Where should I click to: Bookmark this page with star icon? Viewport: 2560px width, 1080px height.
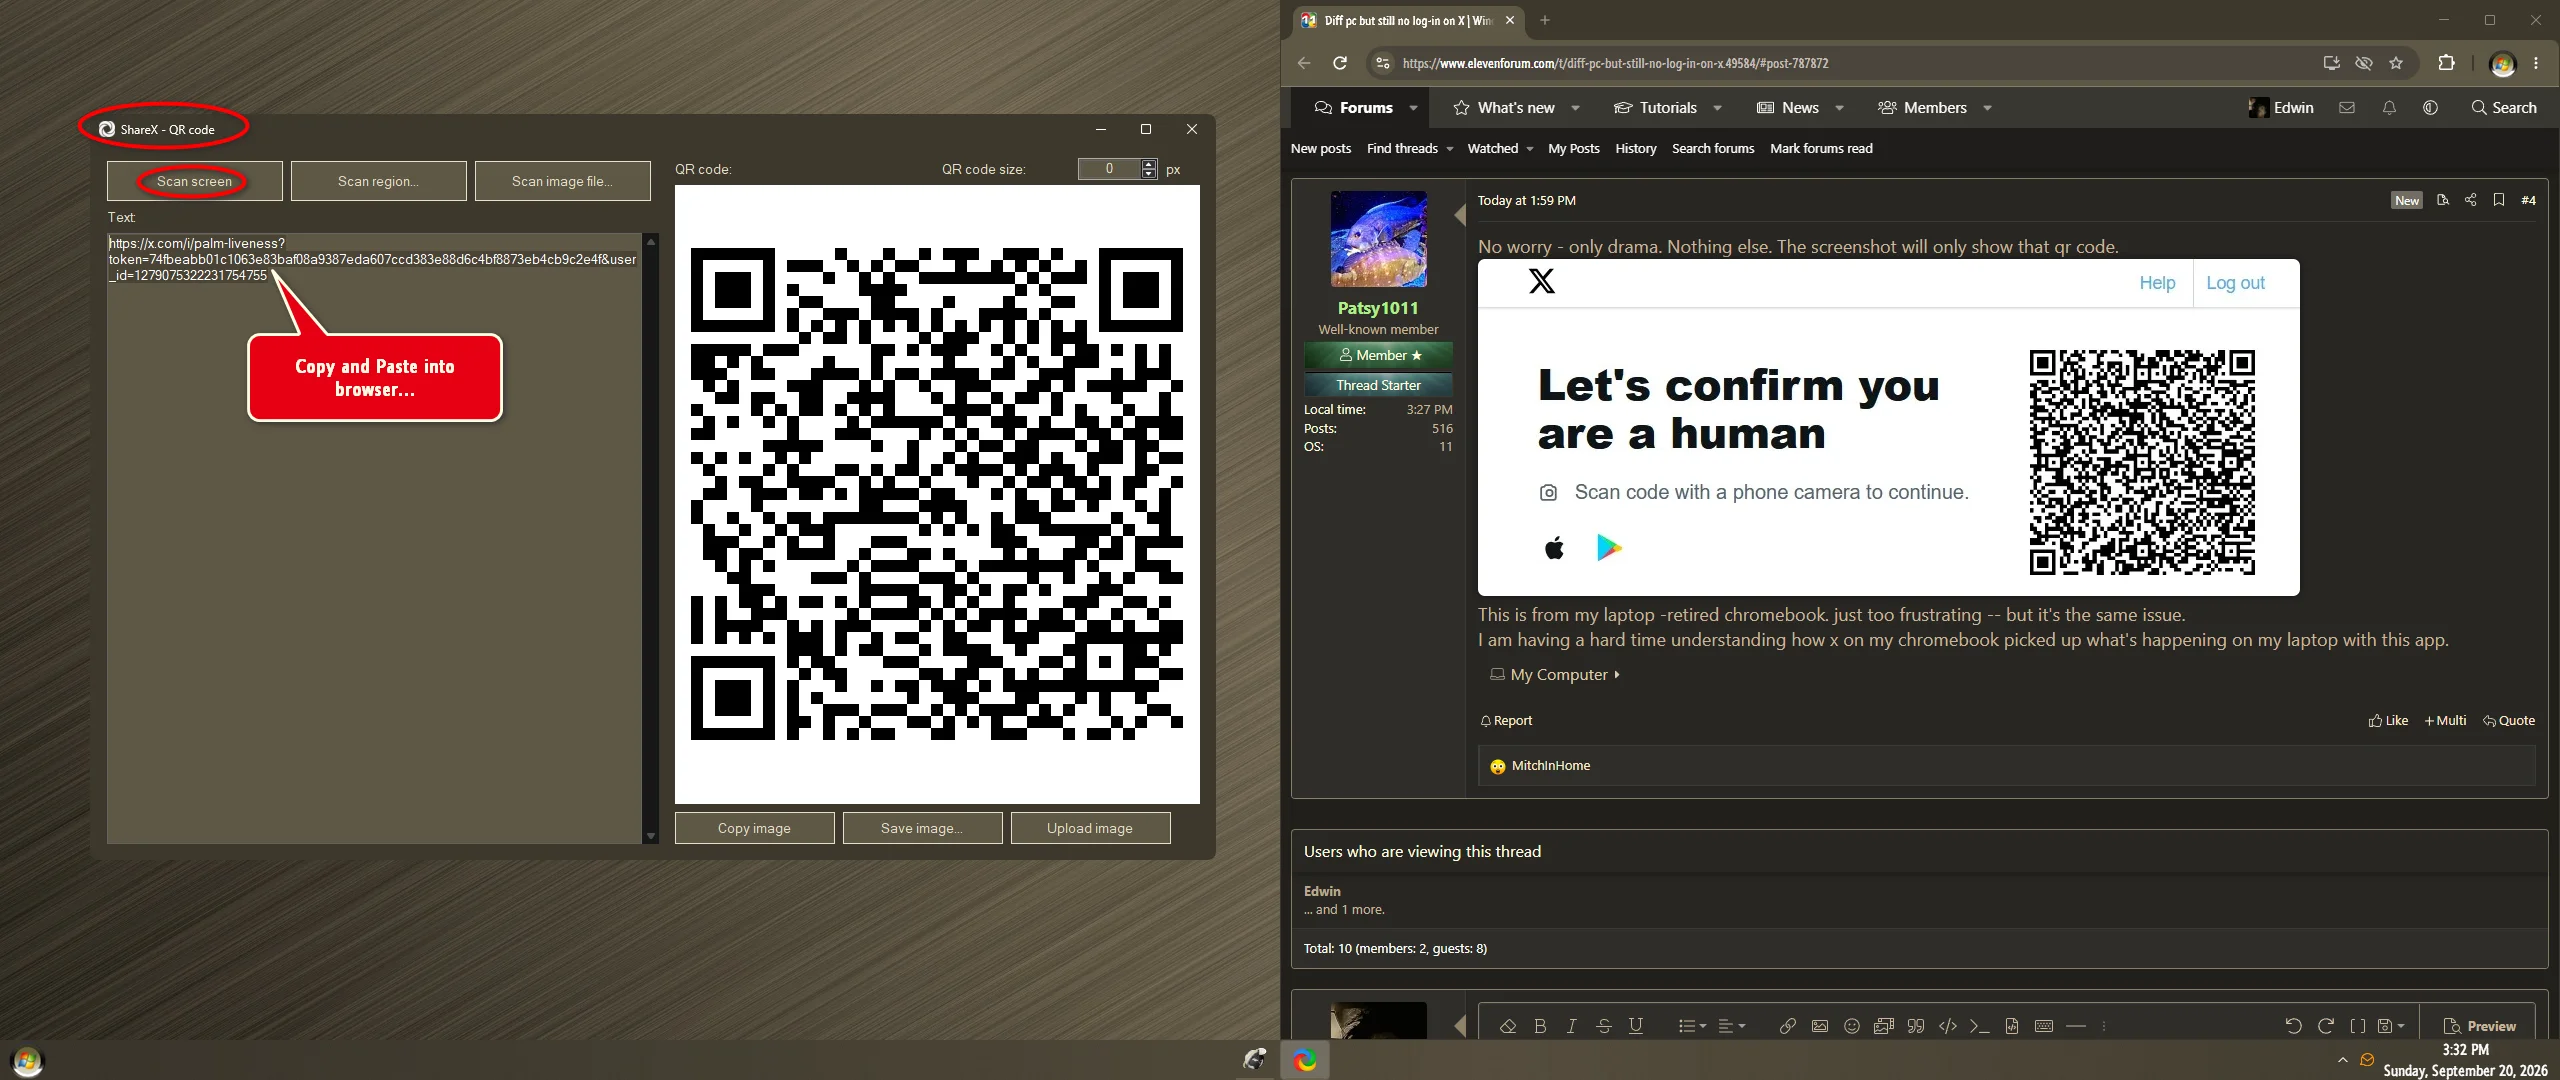coord(2396,63)
